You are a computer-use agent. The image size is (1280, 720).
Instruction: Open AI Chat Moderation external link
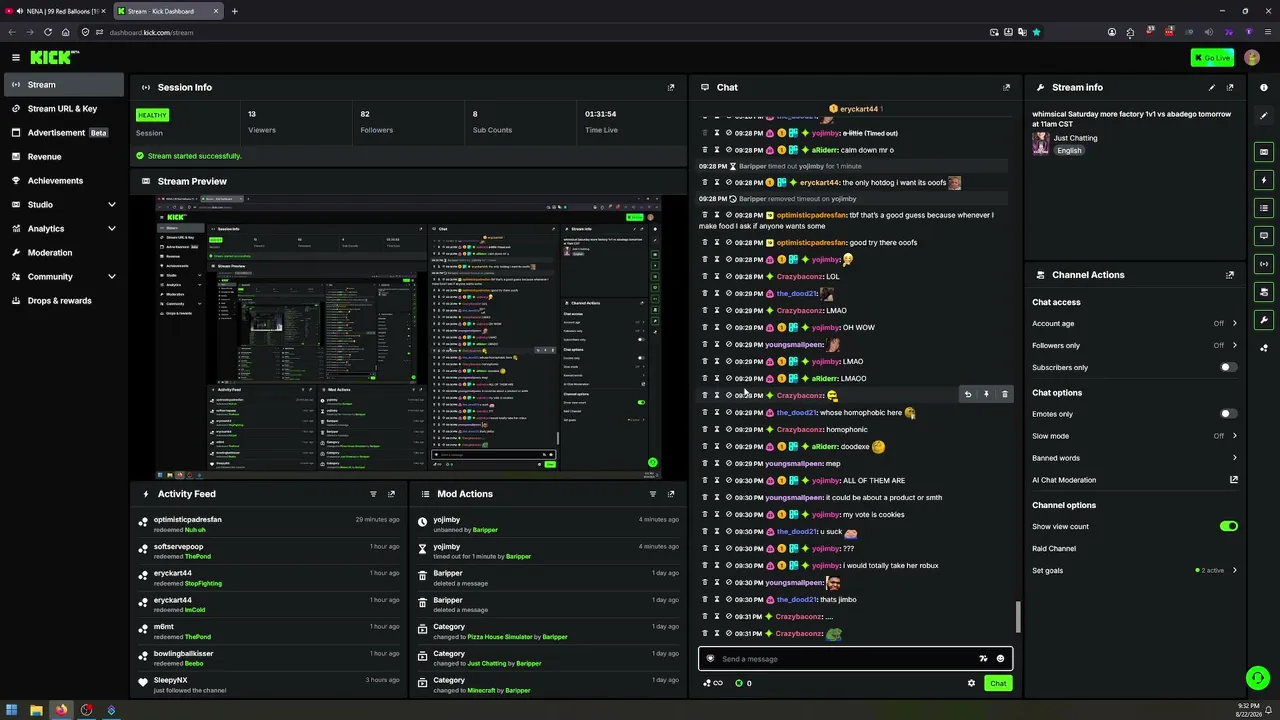pyautogui.click(x=1234, y=480)
